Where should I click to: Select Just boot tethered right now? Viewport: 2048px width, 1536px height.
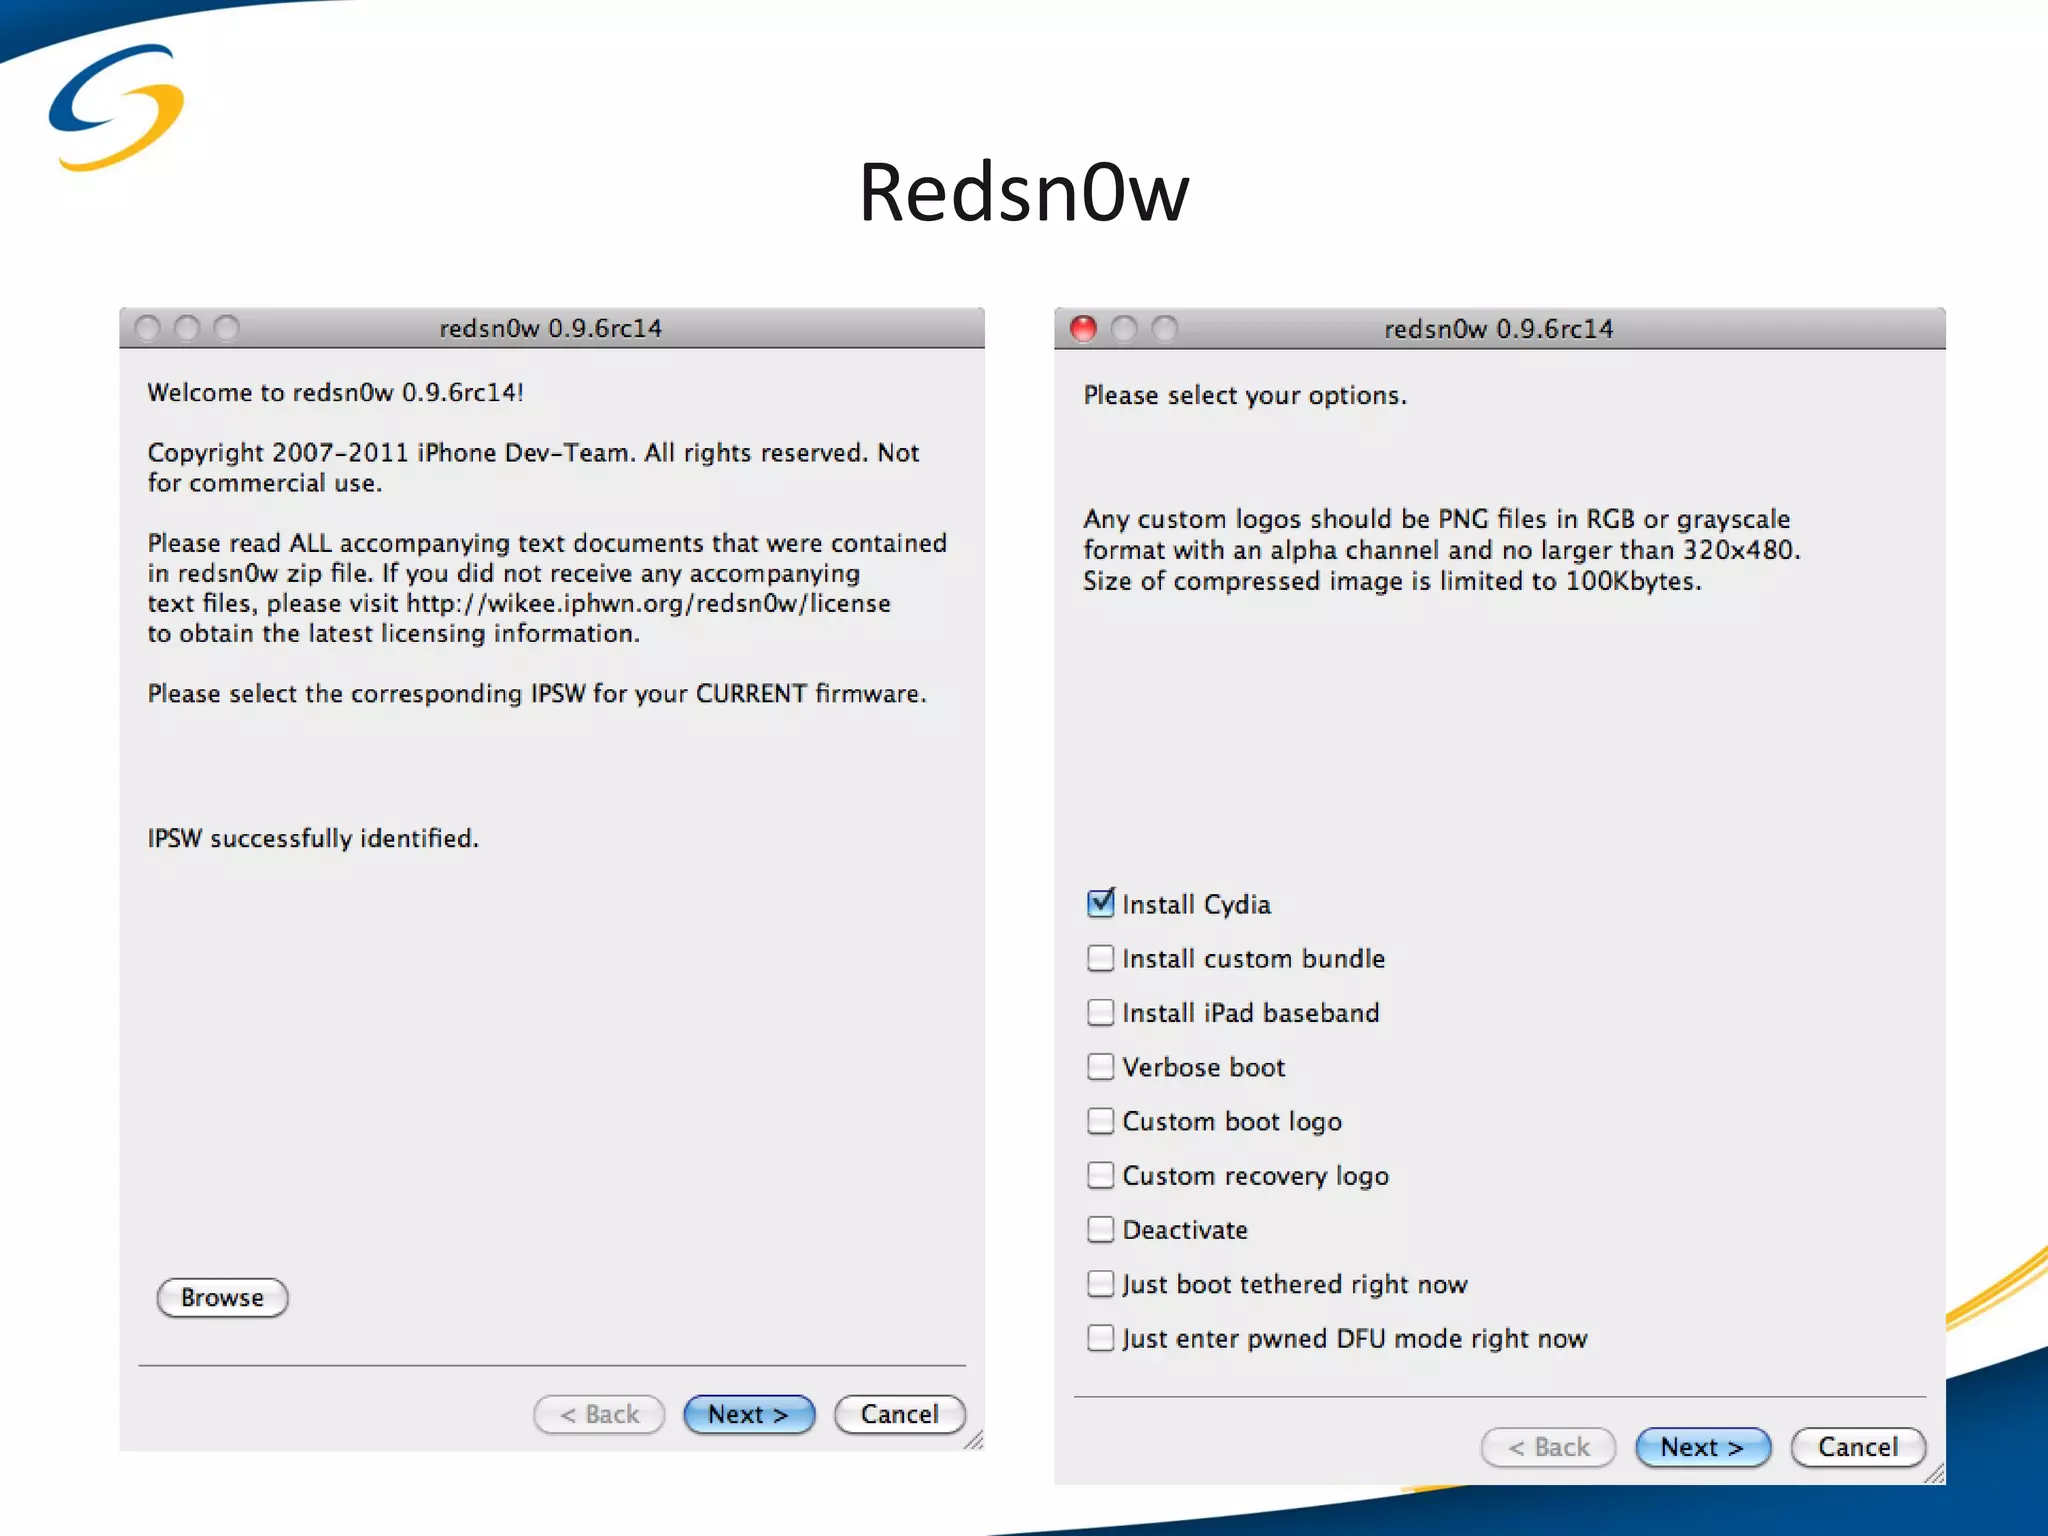1100,1283
